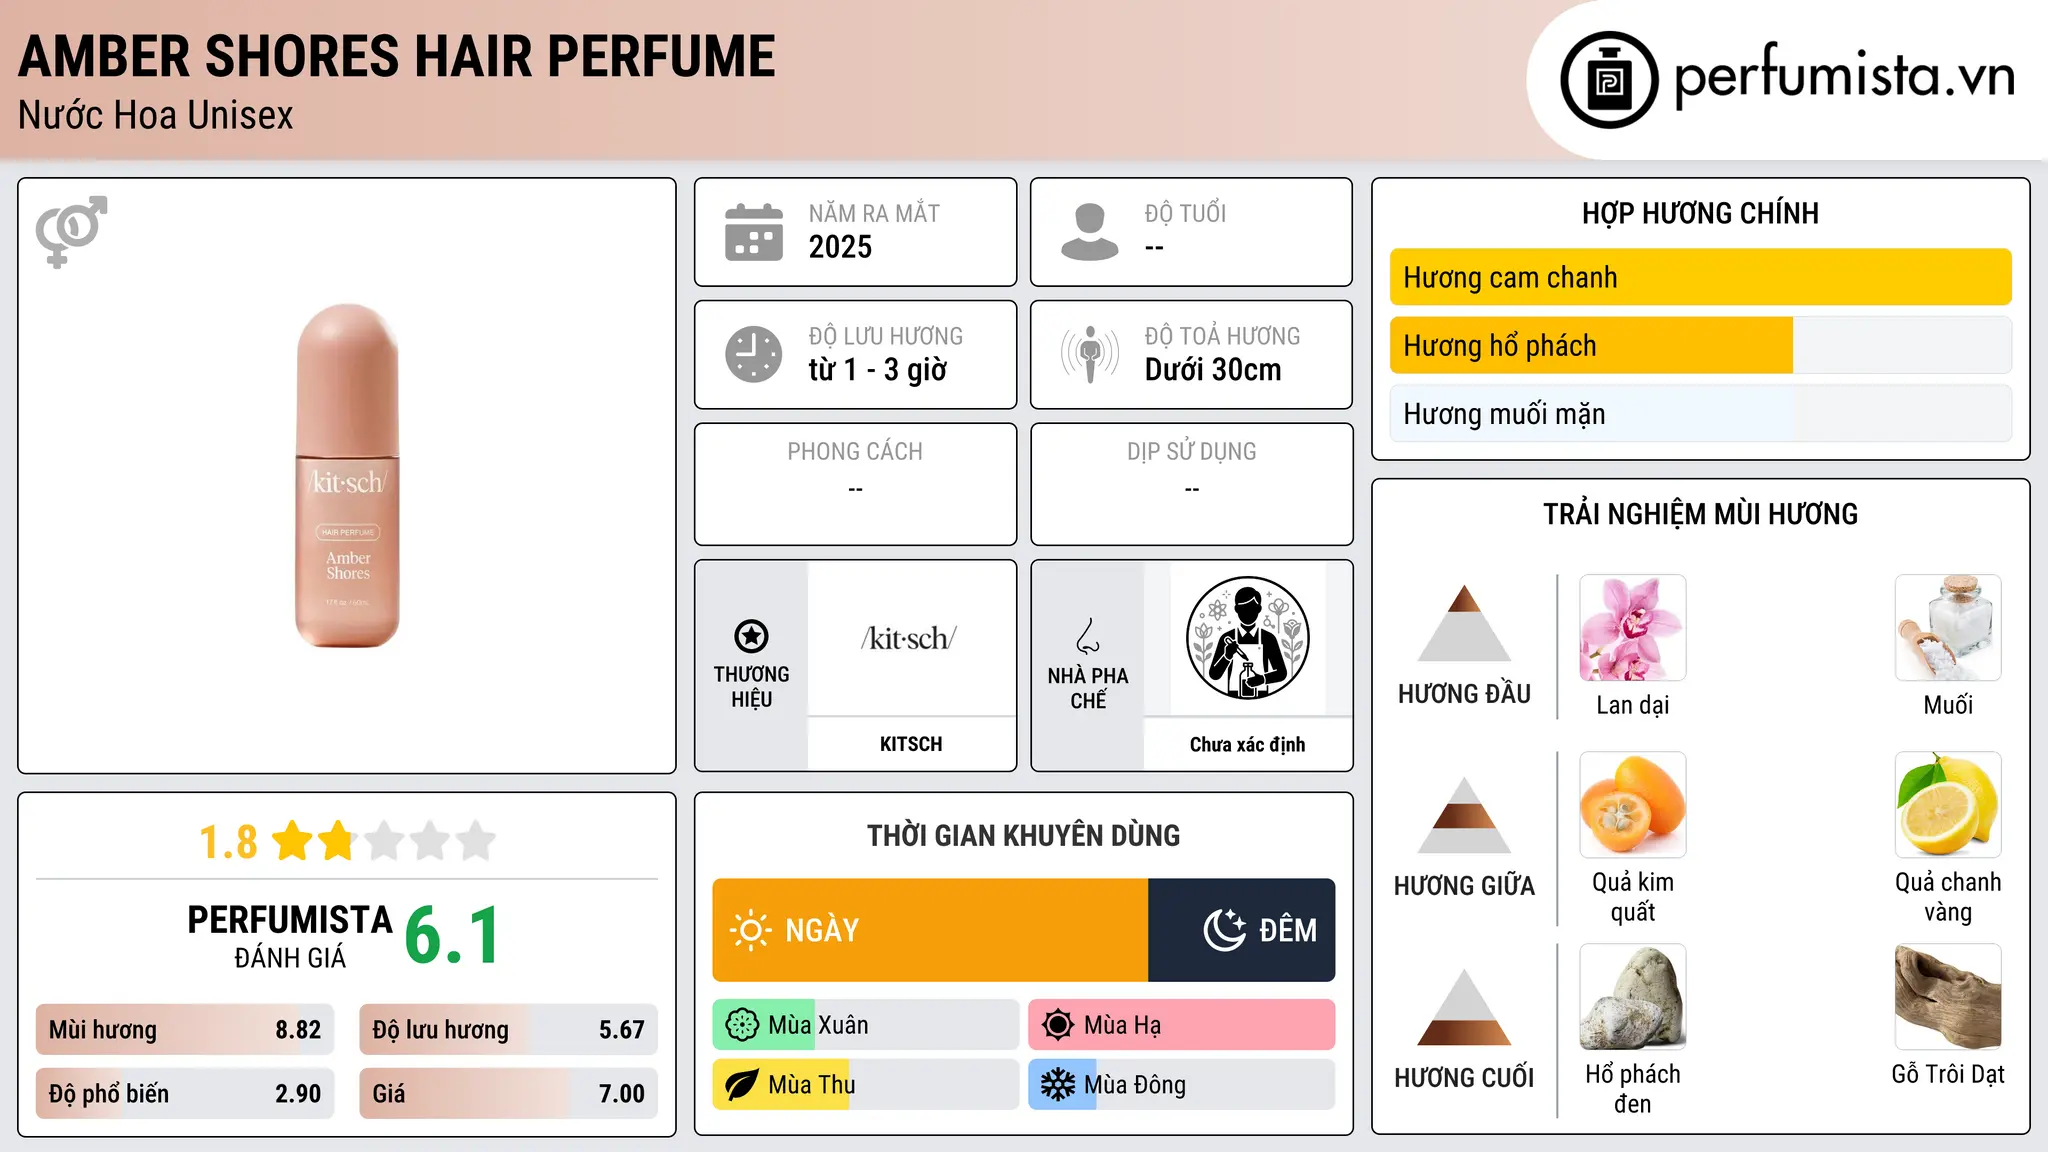Open the Lan dại orchid note image
The height and width of the screenshot is (1152, 2048).
point(1633,628)
